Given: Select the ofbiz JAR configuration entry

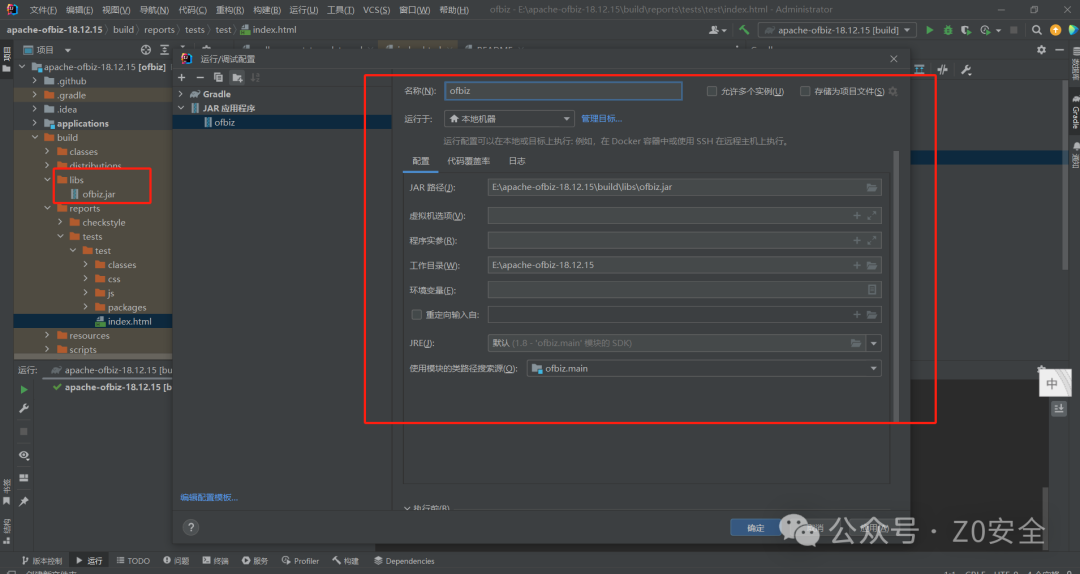Looking at the screenshot, I should click(282, 123).
